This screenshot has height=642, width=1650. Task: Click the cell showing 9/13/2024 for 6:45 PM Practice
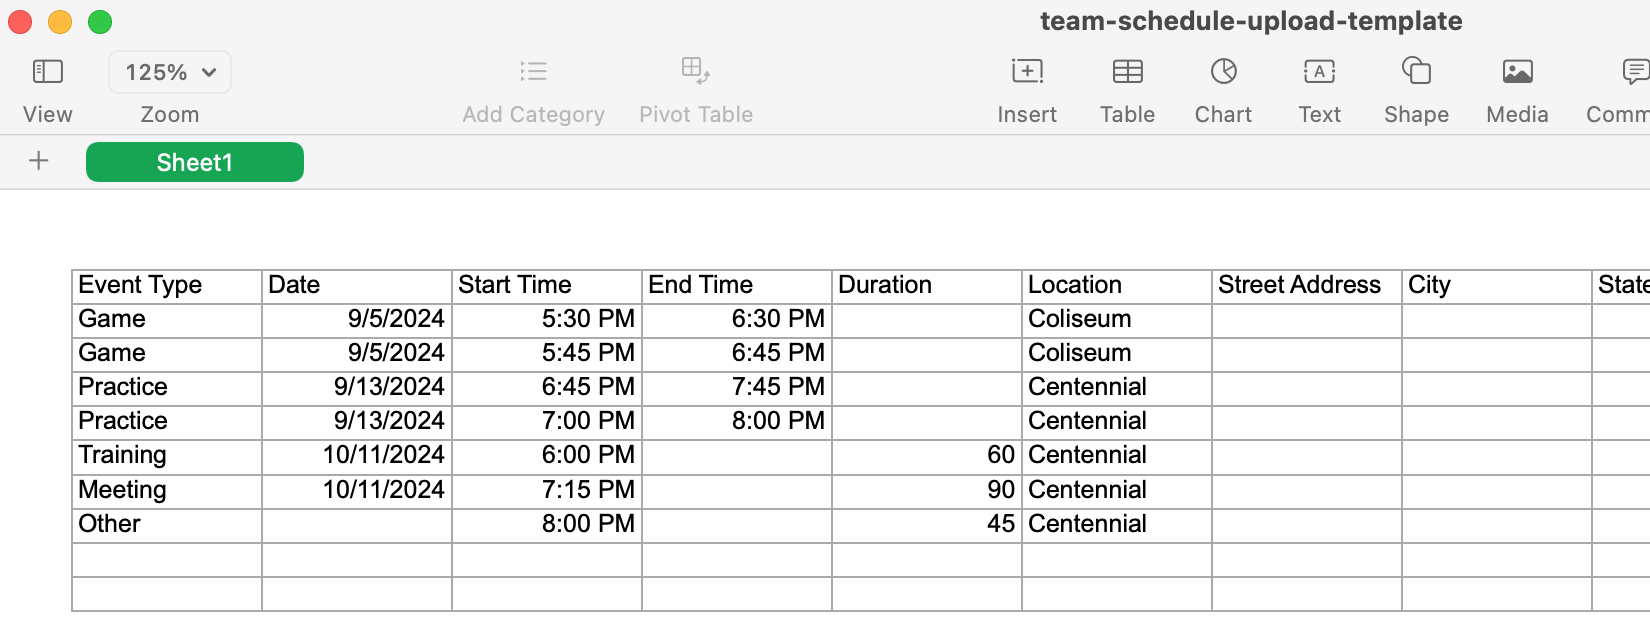pyautogui.click(x=357, y=388)
